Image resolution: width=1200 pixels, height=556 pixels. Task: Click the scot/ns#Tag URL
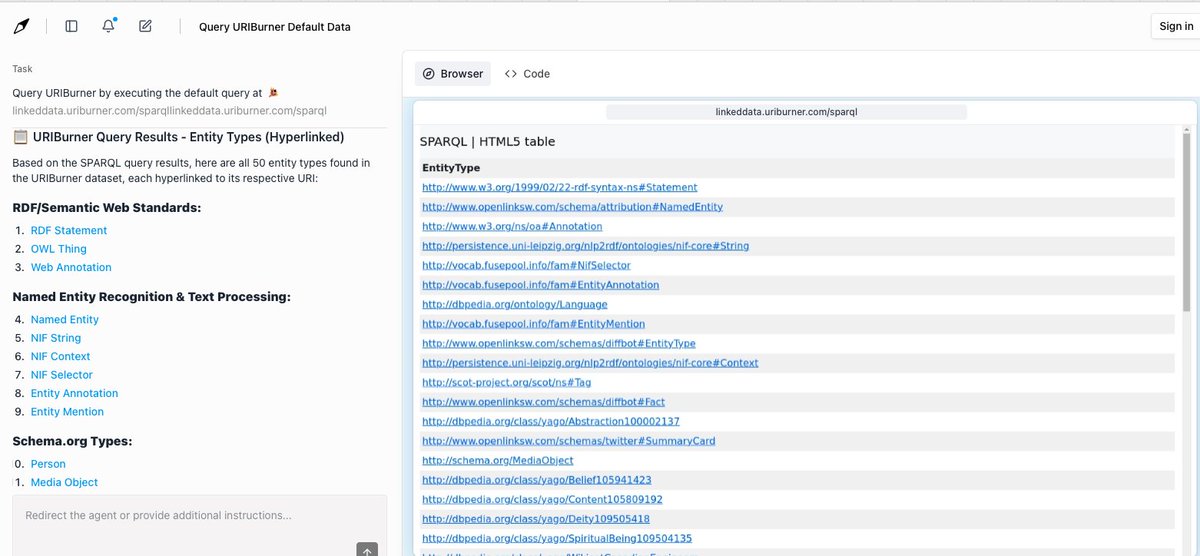507,382
